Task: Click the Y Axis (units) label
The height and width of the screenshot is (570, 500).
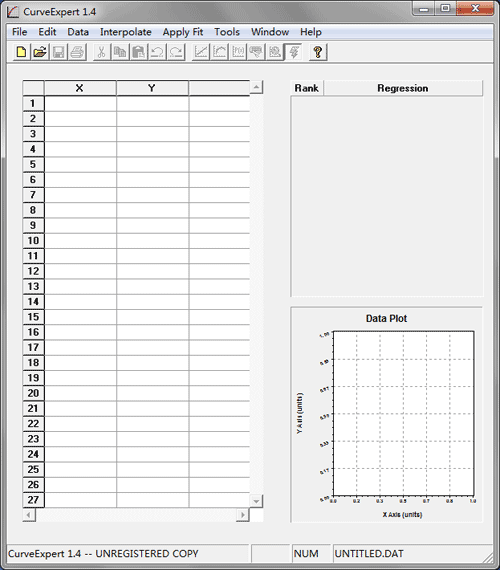Action: [299, 413]
